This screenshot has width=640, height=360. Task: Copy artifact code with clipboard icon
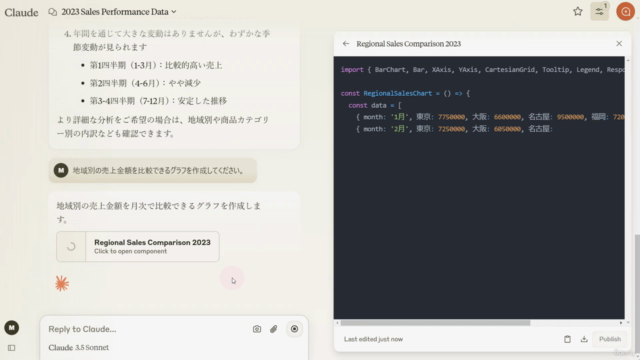point(567,339)
